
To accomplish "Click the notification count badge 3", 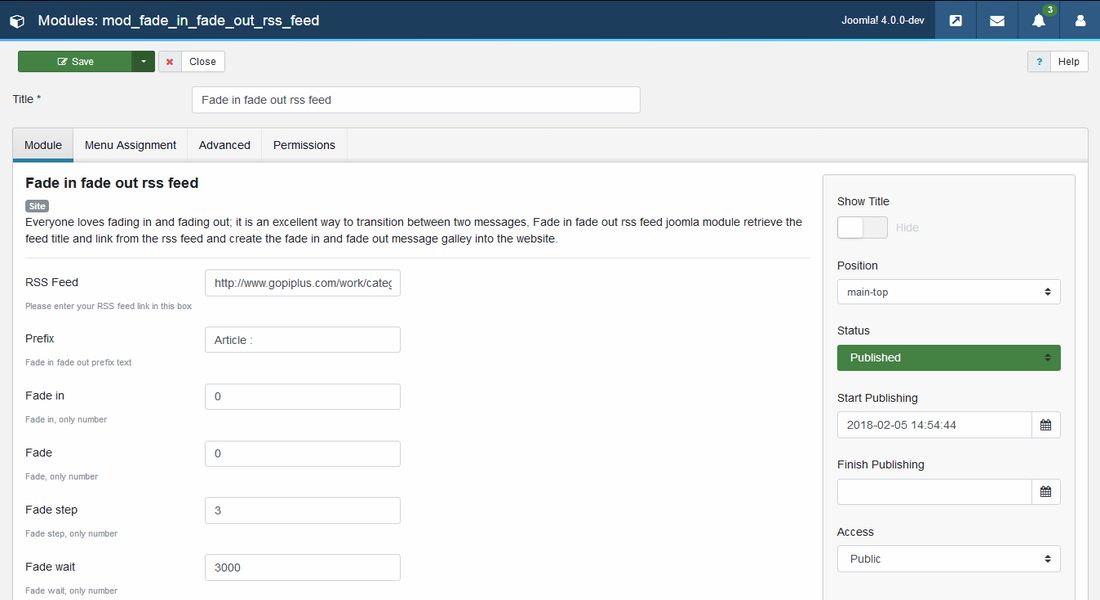I will point(1049,10).
